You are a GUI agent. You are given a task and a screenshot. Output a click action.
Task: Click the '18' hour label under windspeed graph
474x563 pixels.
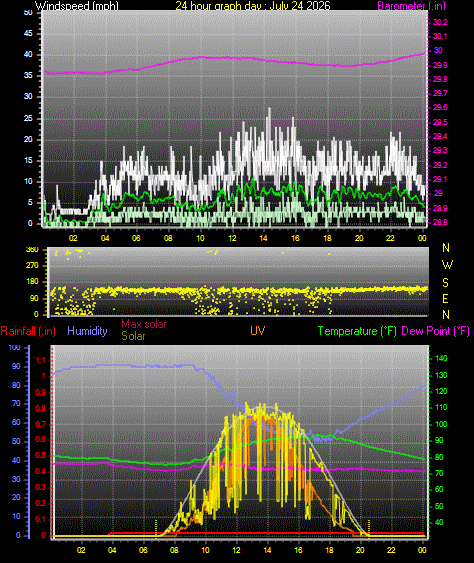[327, 238]
